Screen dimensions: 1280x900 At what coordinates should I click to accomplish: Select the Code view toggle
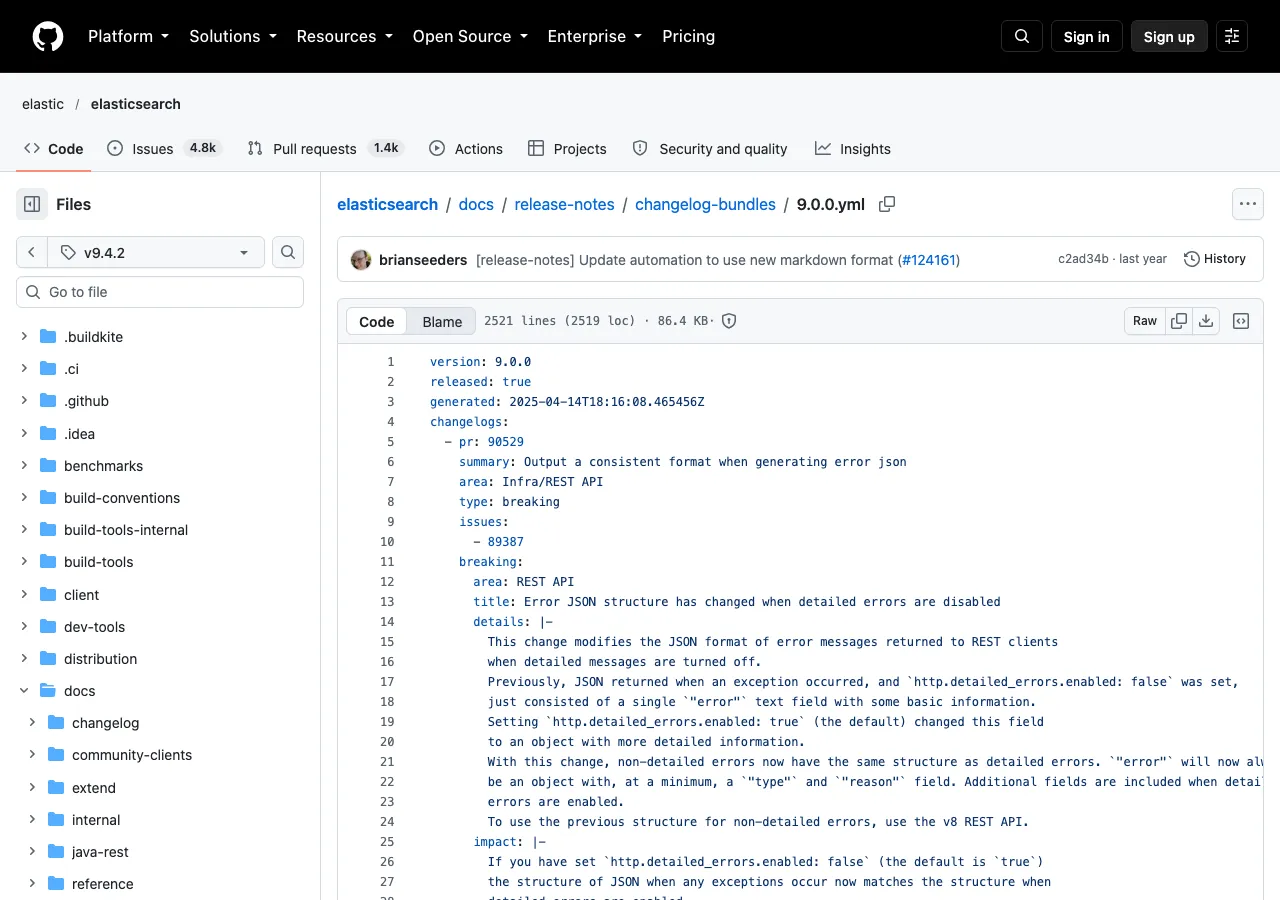coord(377,321)
